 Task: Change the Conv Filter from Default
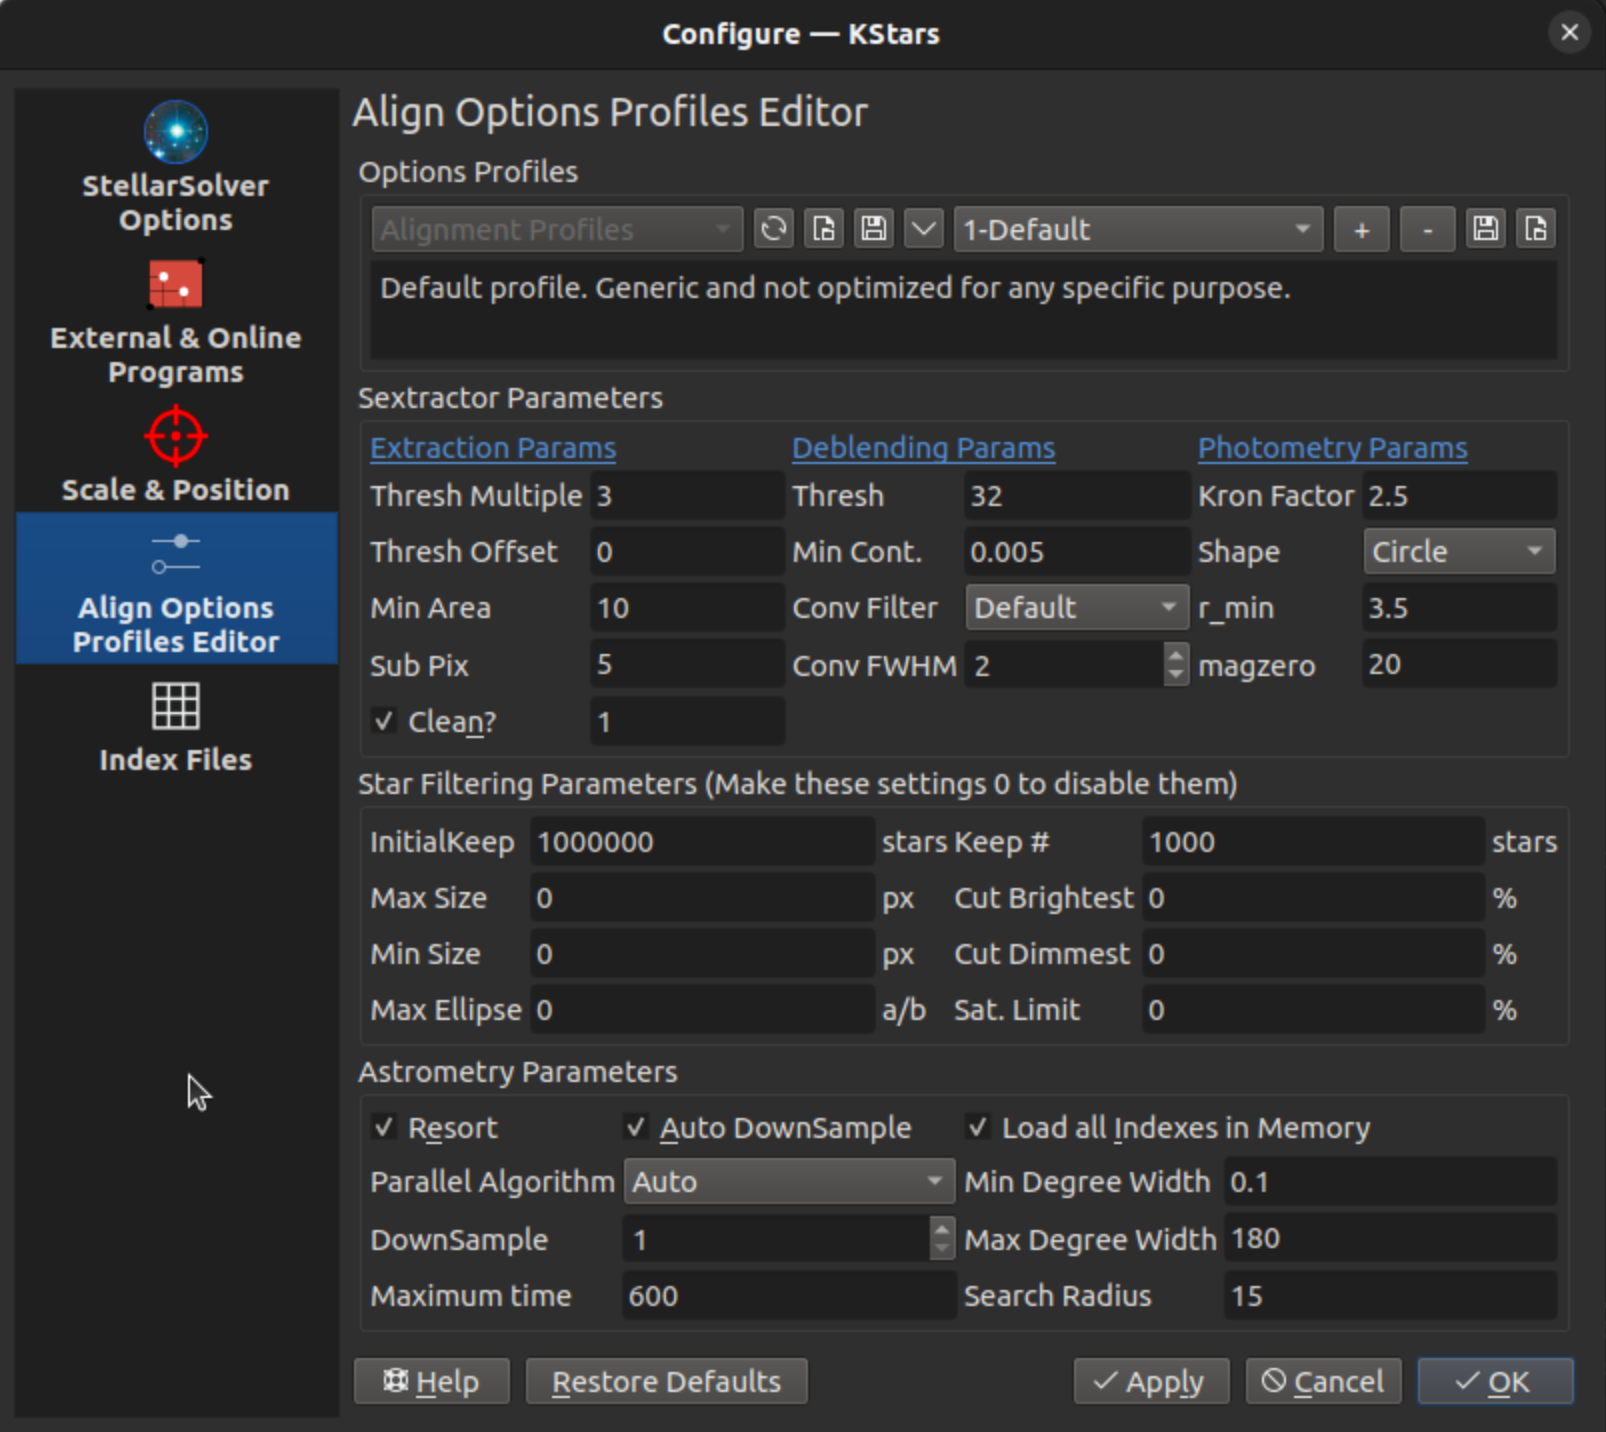click(1076, 607)
